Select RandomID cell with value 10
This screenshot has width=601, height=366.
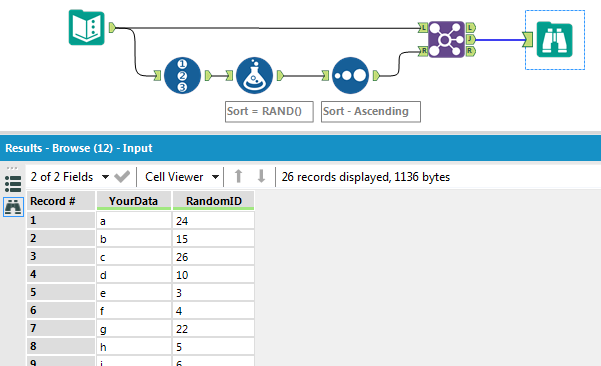point(213,275)
